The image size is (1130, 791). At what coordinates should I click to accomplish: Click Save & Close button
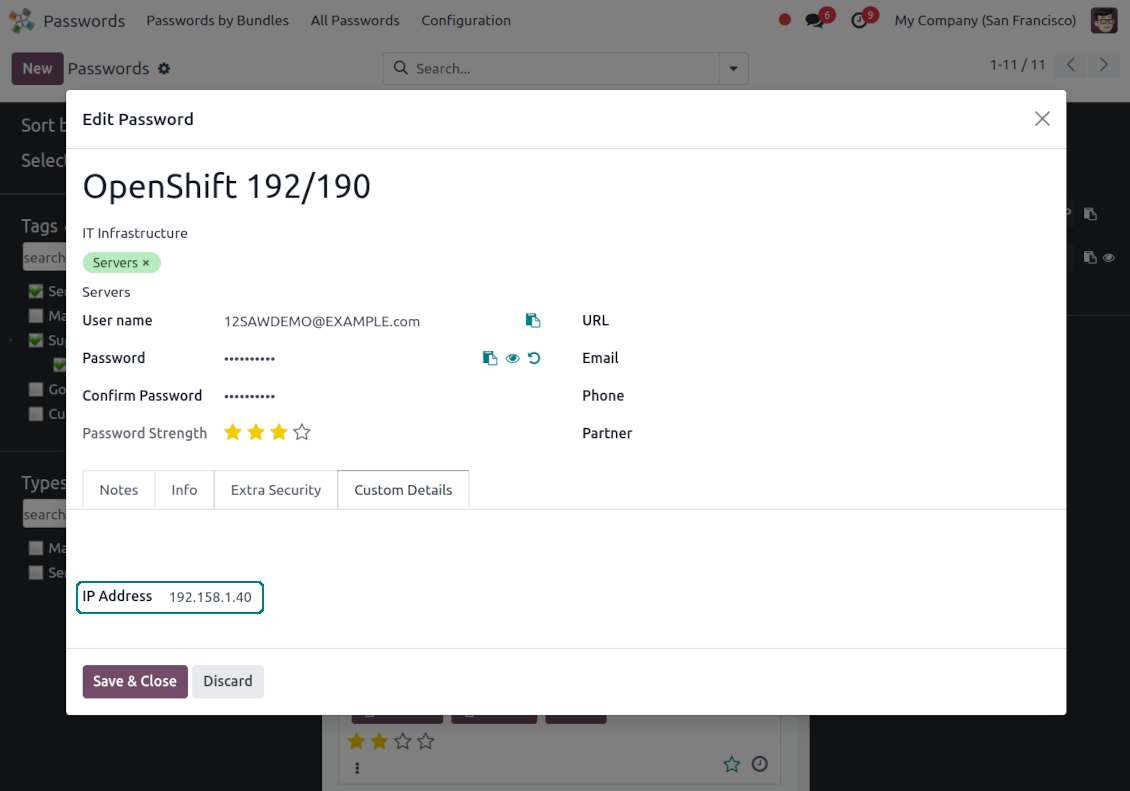coord(135,681)
